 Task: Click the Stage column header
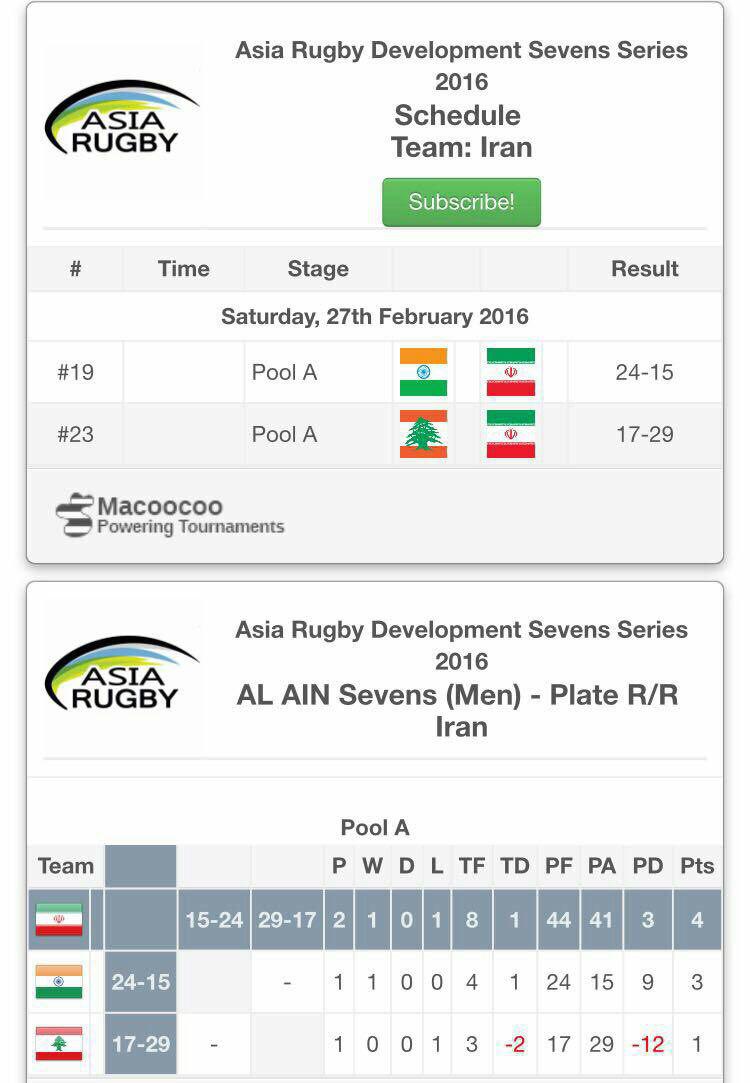[318, 269]
